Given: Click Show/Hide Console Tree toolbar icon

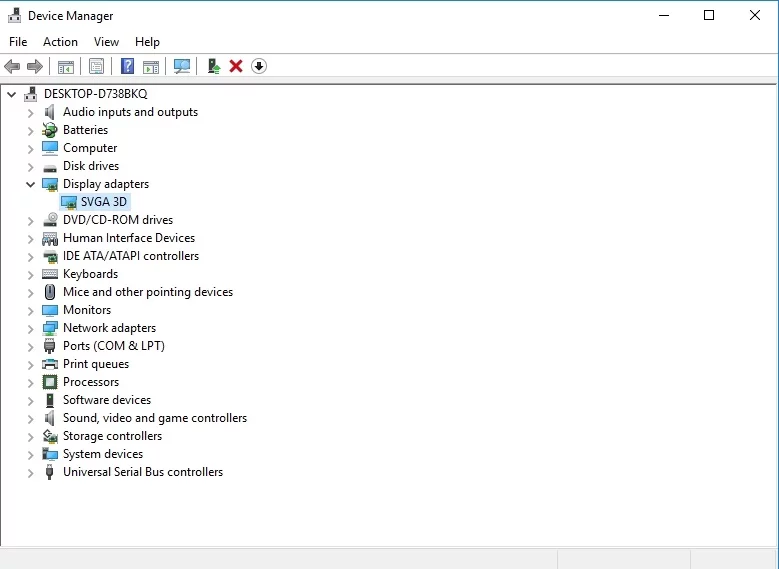Looking at the screenshot, I should tap(66, 66).
